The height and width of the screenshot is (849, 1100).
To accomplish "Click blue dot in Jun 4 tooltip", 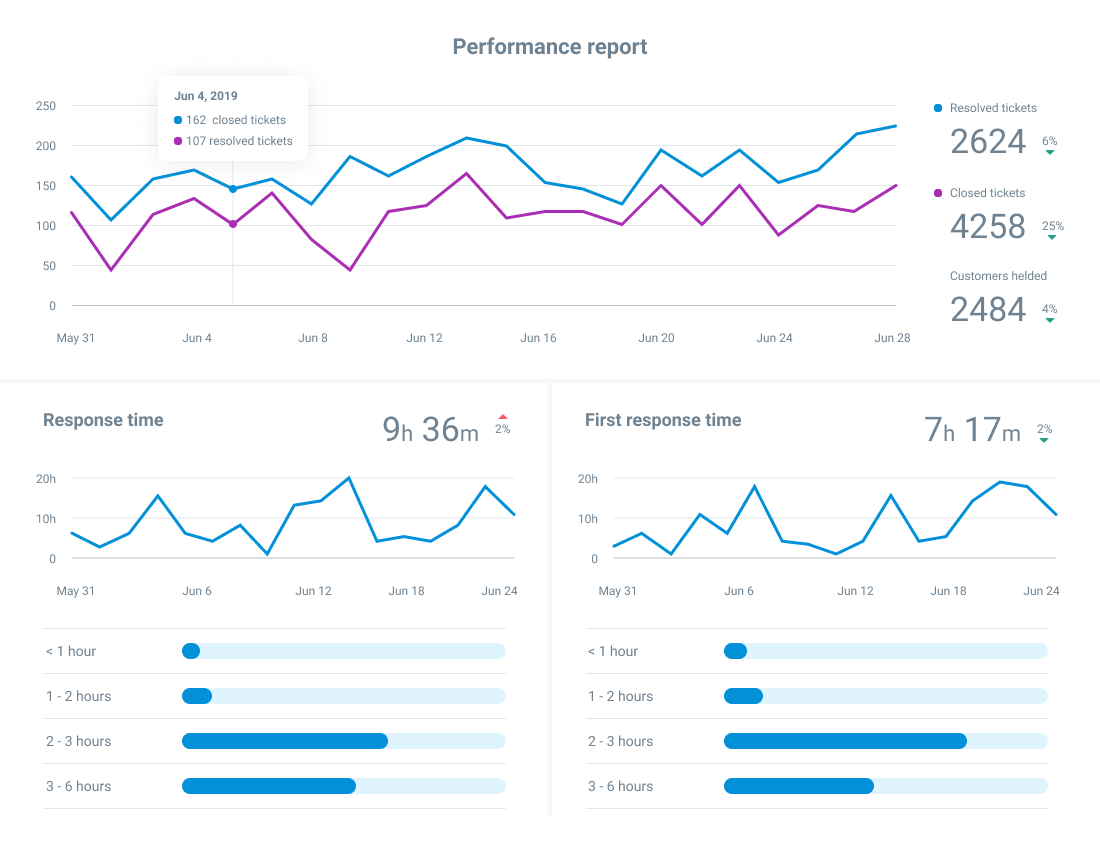I will 178,120.
